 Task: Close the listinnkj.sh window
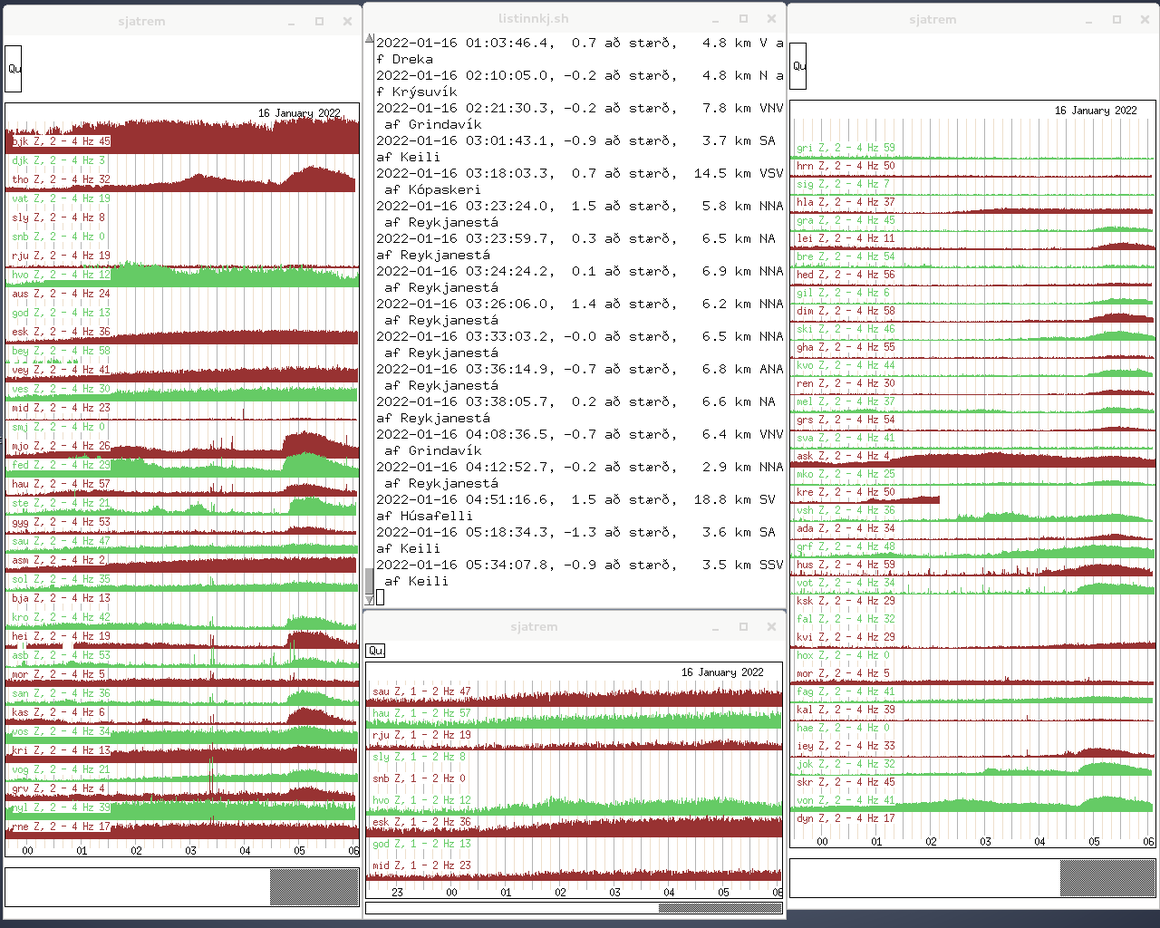click(x=772, y=19)
